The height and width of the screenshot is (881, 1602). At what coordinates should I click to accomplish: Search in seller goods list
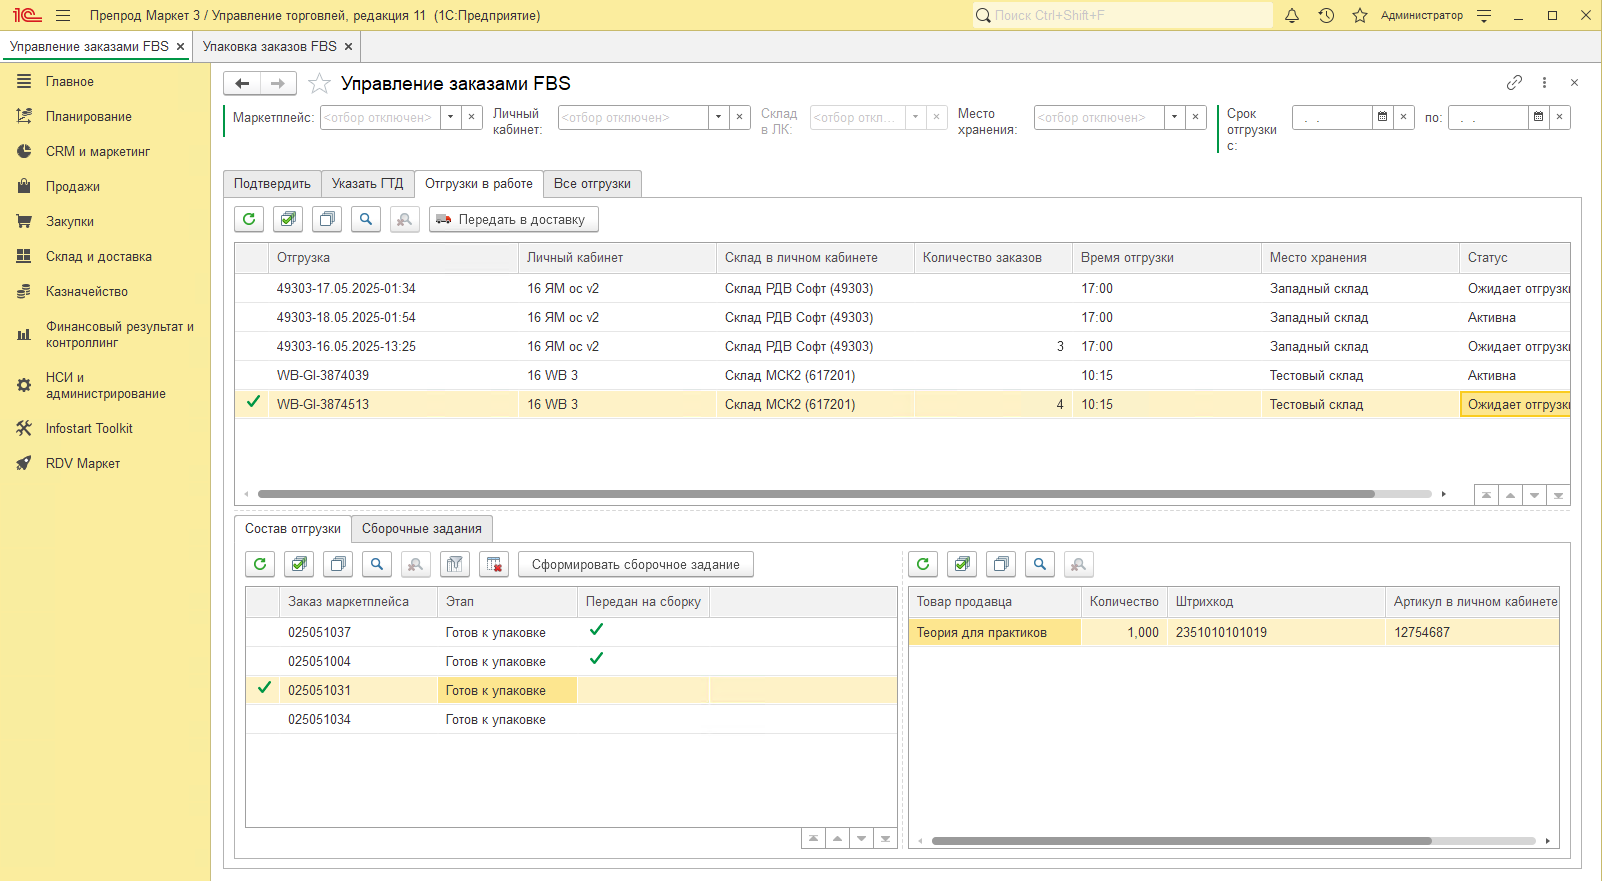1040,564
